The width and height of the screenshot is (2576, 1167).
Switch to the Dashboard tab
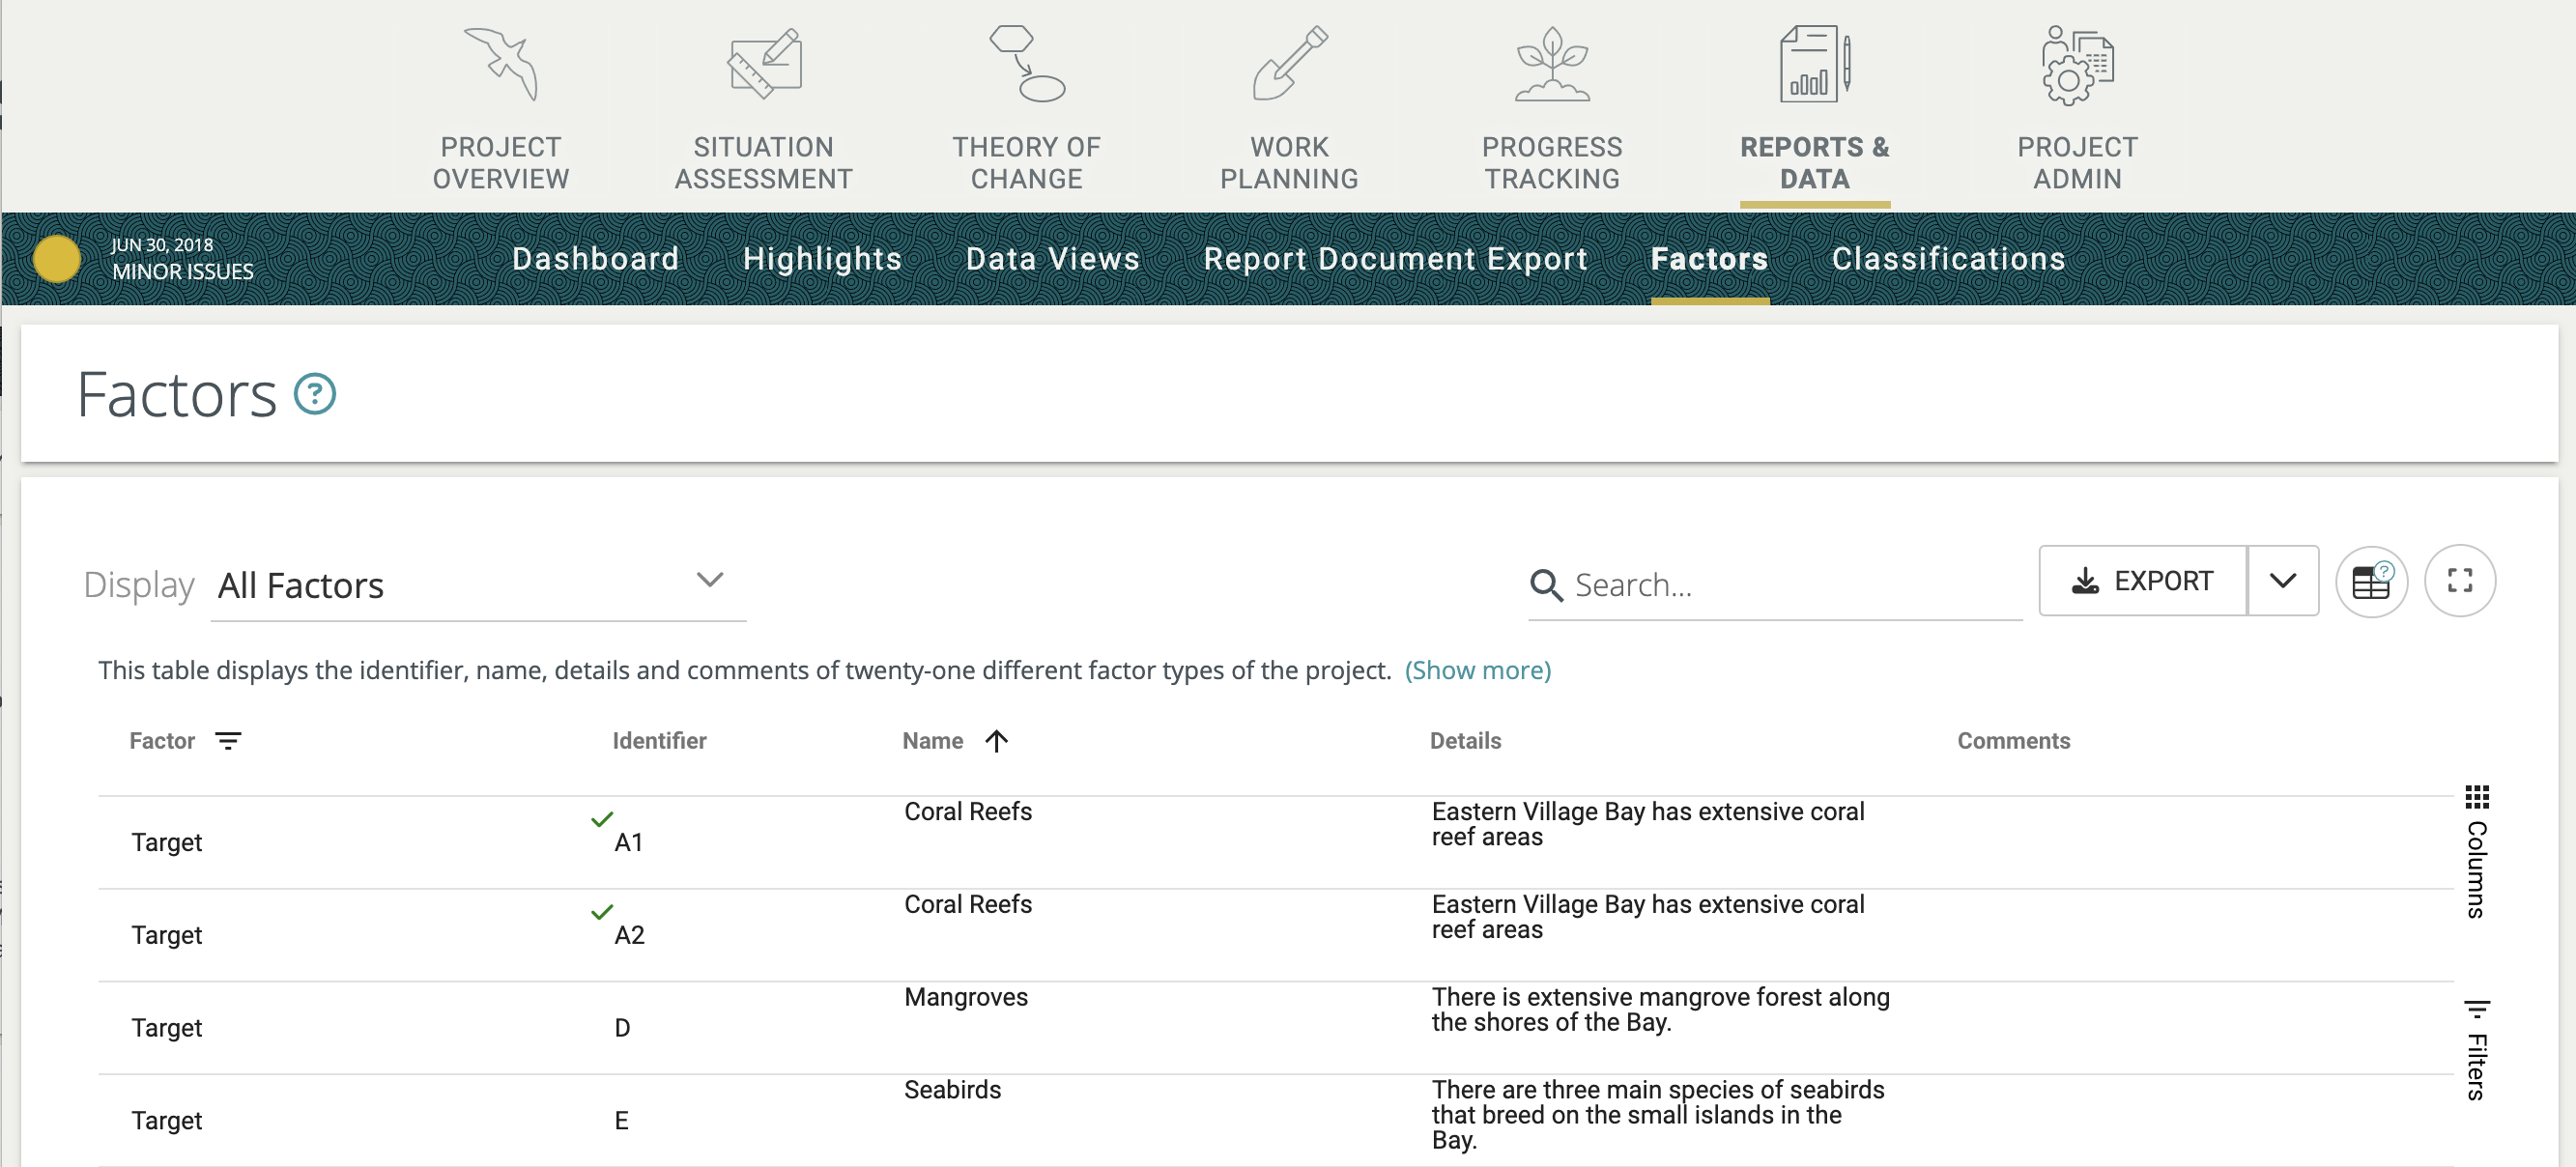(x=595, y=259)
